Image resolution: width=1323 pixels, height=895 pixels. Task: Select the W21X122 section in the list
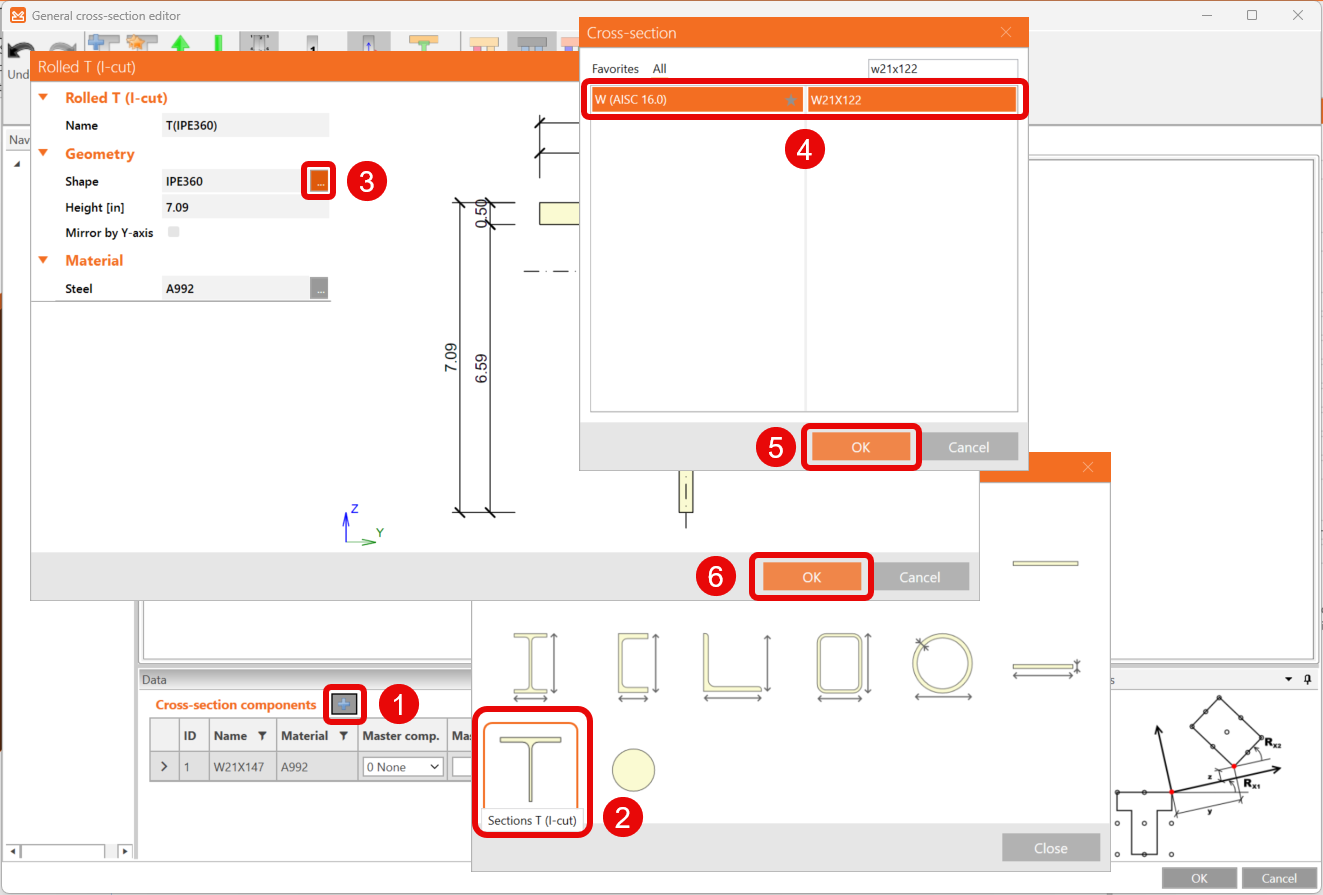click(x=912, y=100)
